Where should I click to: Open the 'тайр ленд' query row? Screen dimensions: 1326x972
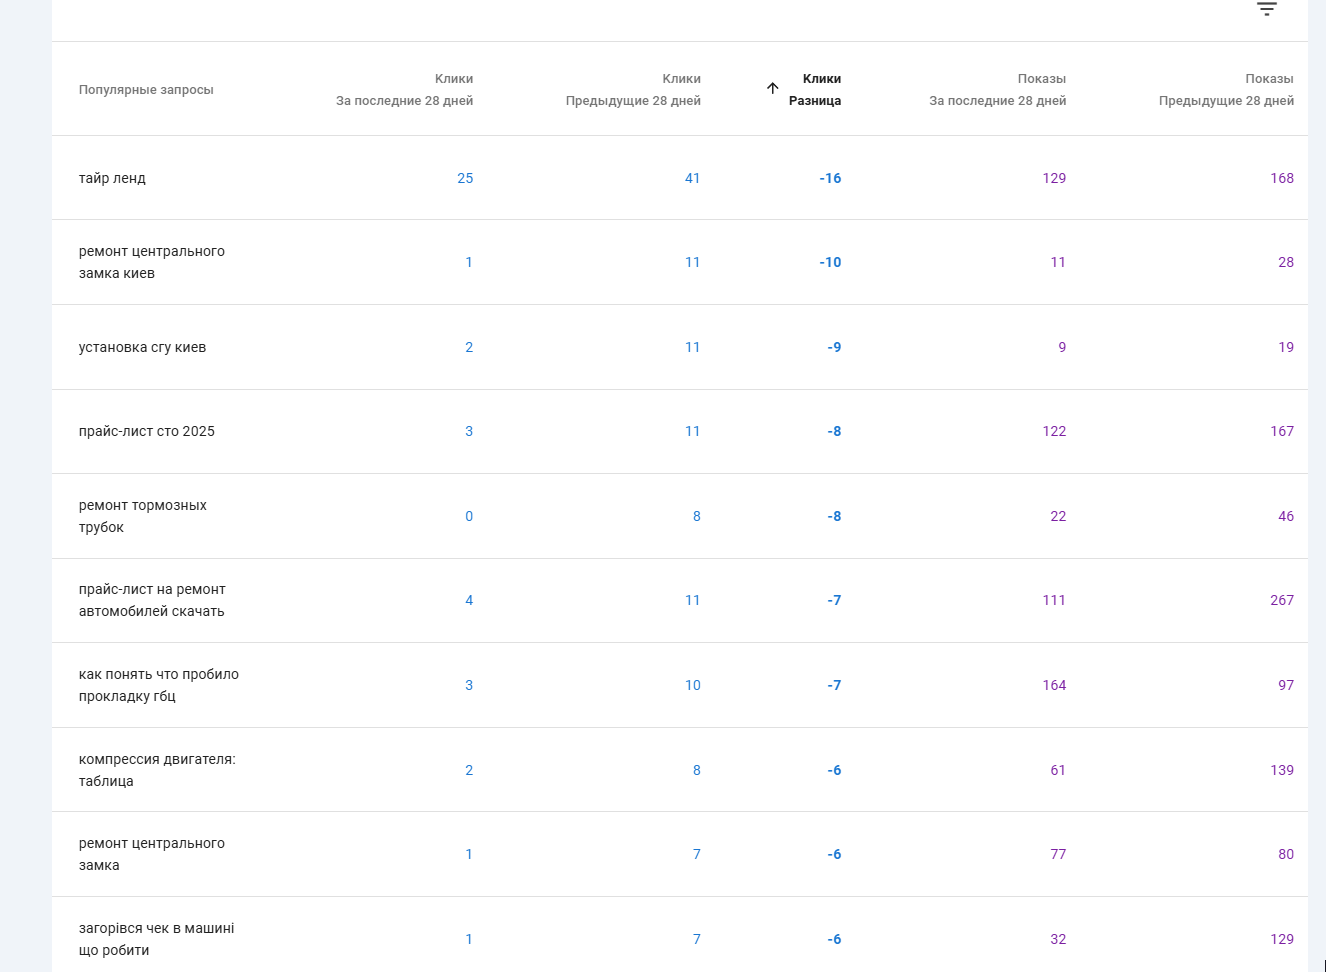point(112,178)
